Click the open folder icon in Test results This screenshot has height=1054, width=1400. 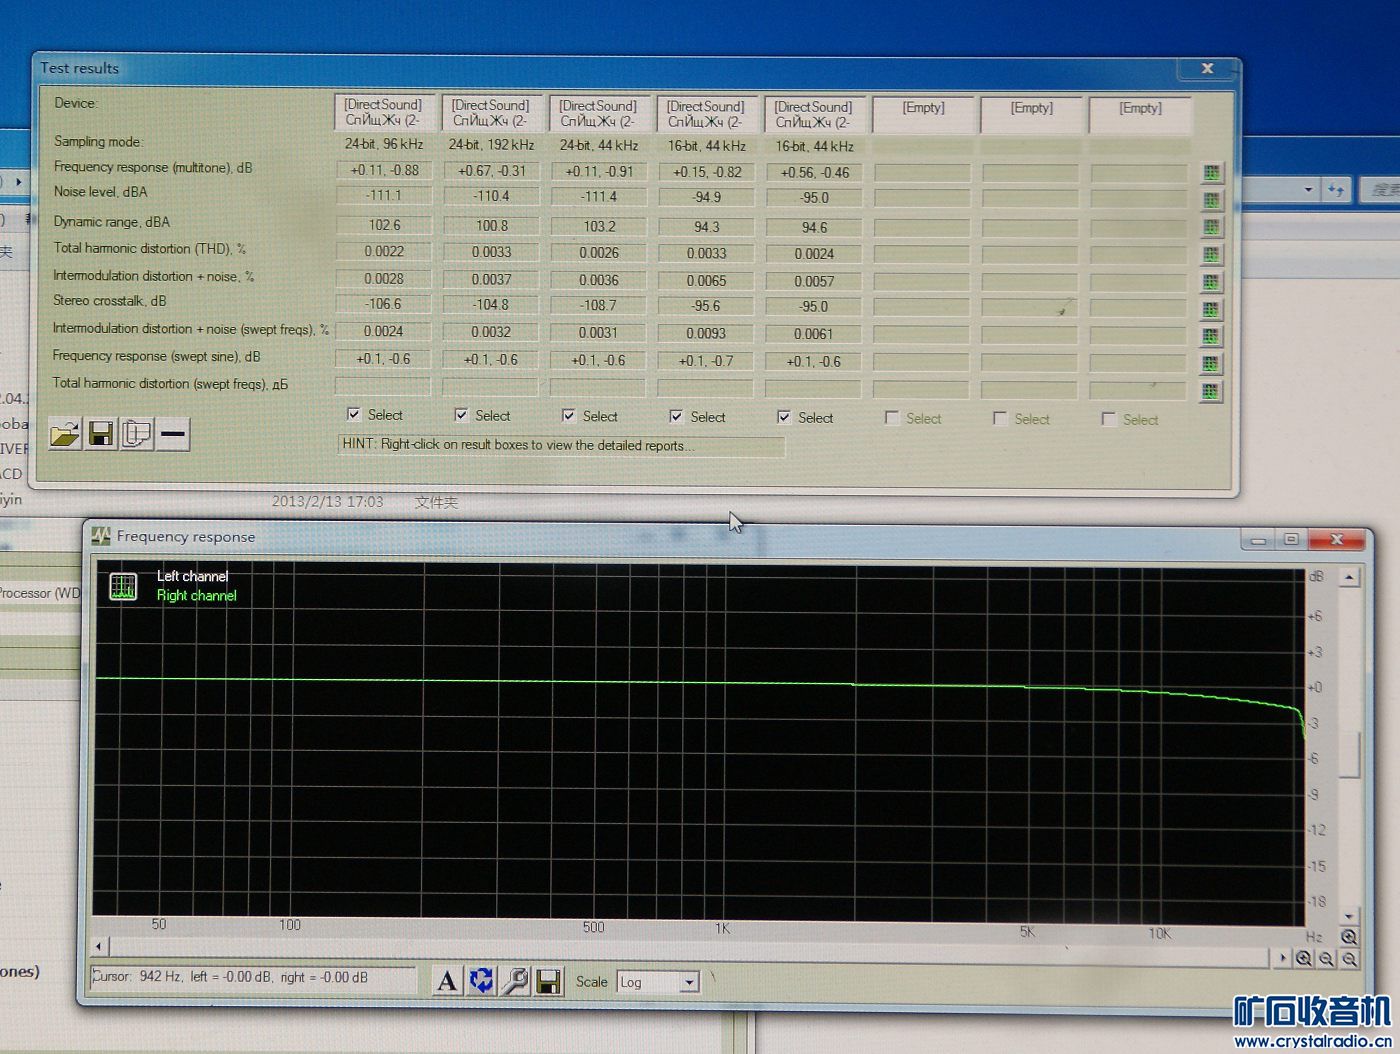65,434
